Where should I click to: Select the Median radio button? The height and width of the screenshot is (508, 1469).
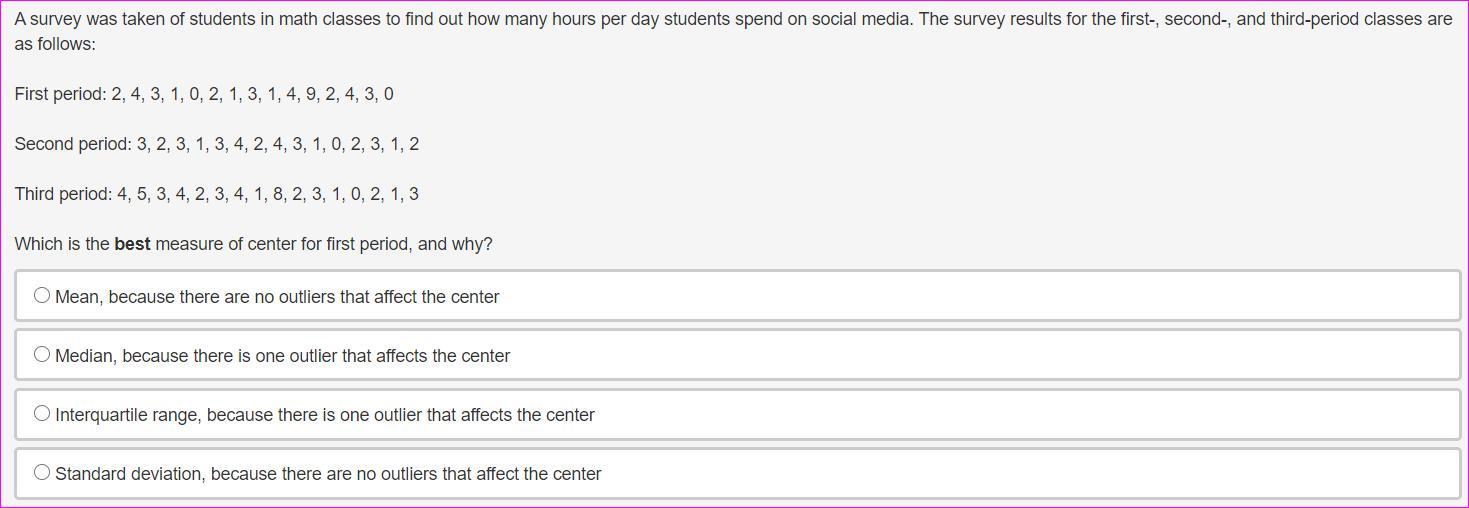click(42, 354)
